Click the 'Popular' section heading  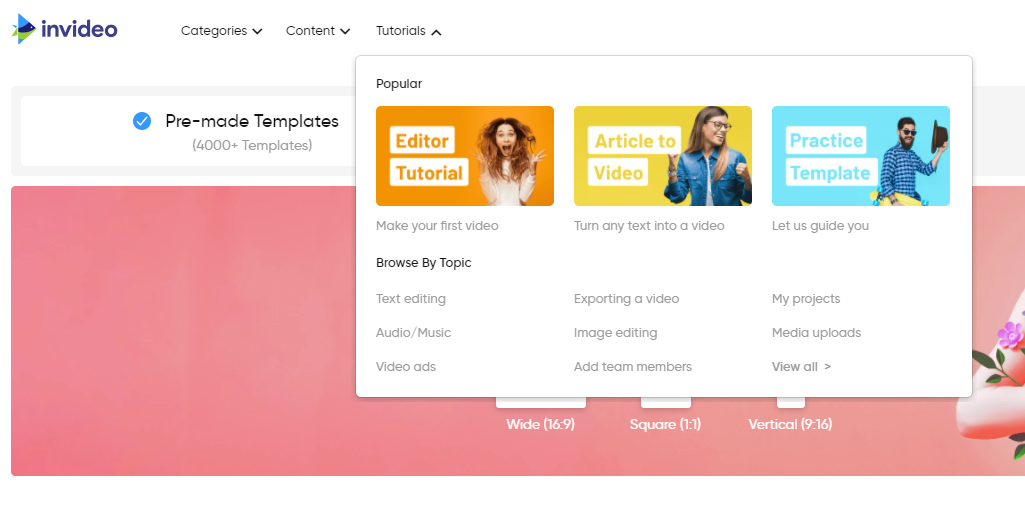click(x=399, y=84)
